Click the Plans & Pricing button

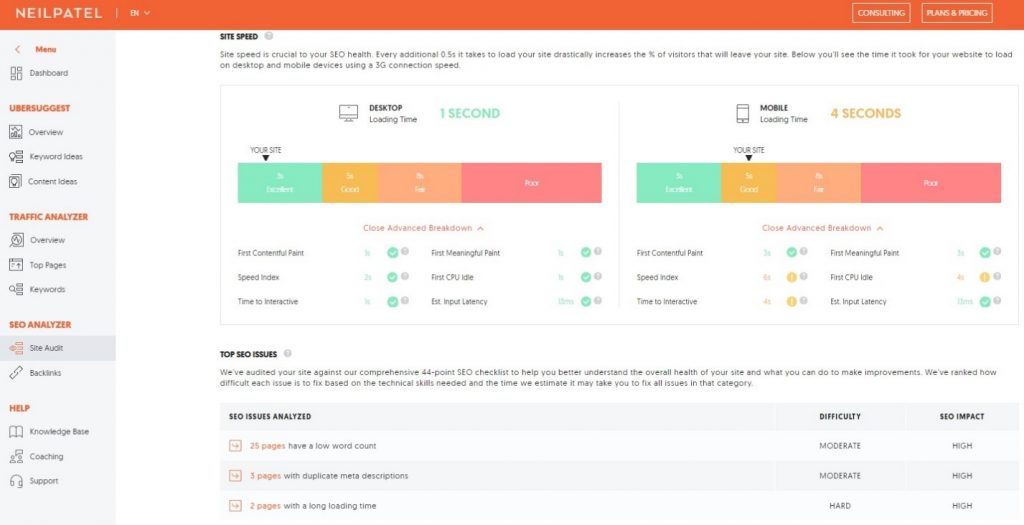tap(956, 13)
